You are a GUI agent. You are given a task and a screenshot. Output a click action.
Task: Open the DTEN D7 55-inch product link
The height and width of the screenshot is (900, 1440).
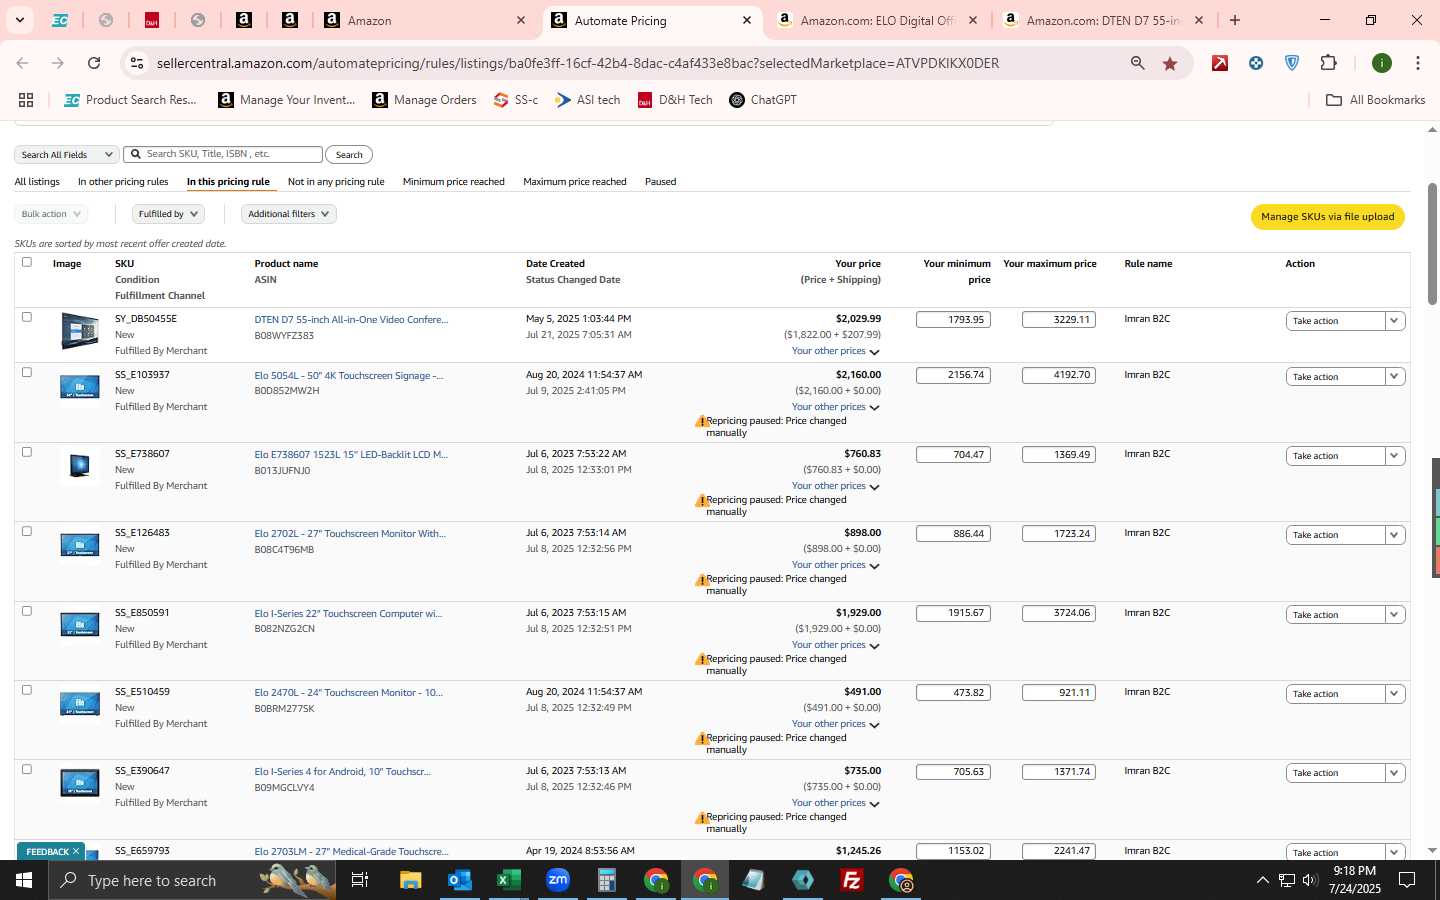[x=351, y=320]
